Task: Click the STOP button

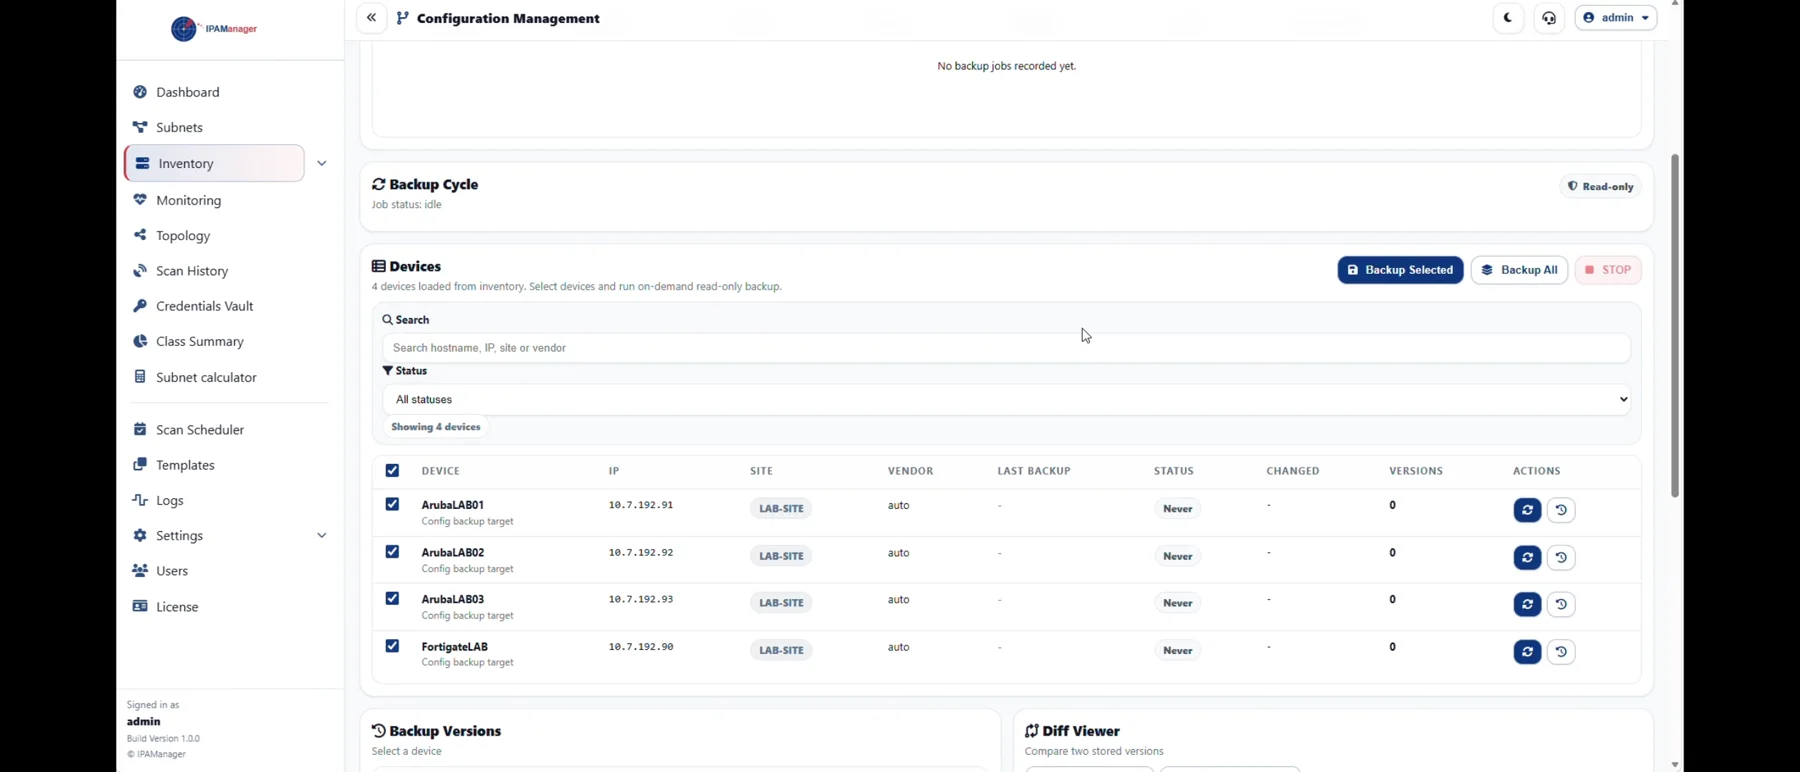Action: point(1608,270)
